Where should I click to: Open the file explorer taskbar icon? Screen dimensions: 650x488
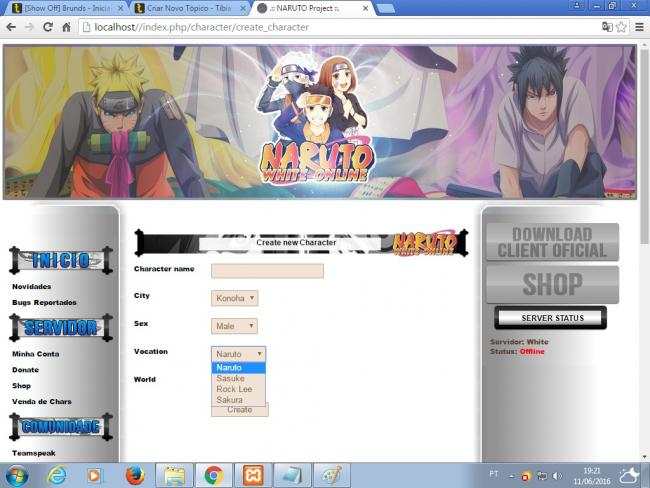[175, 476]
